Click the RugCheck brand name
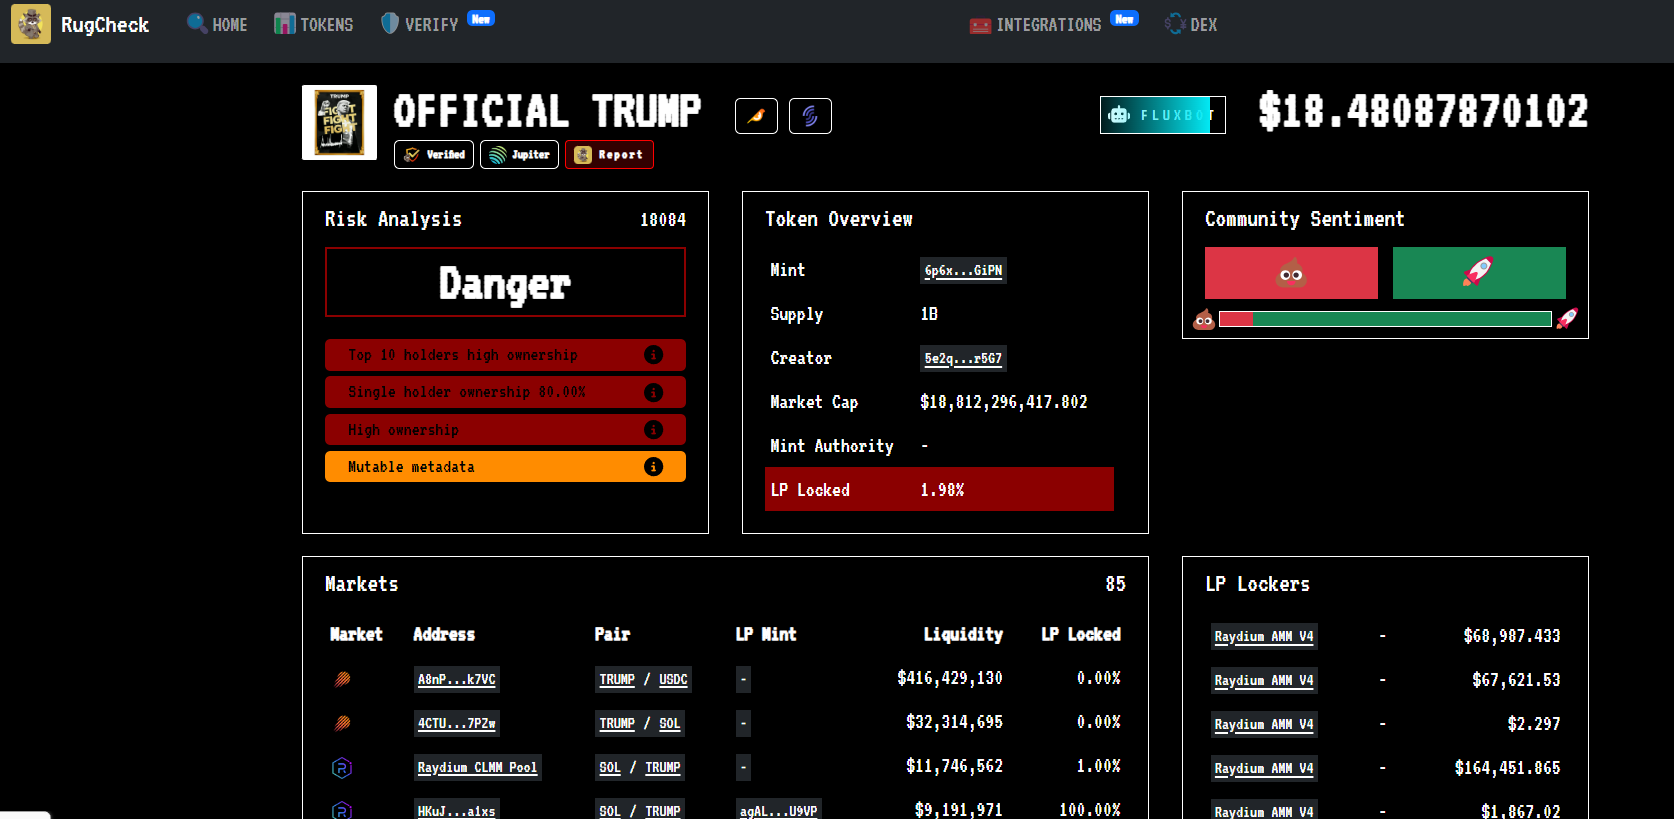 click(x=105, y=25)
